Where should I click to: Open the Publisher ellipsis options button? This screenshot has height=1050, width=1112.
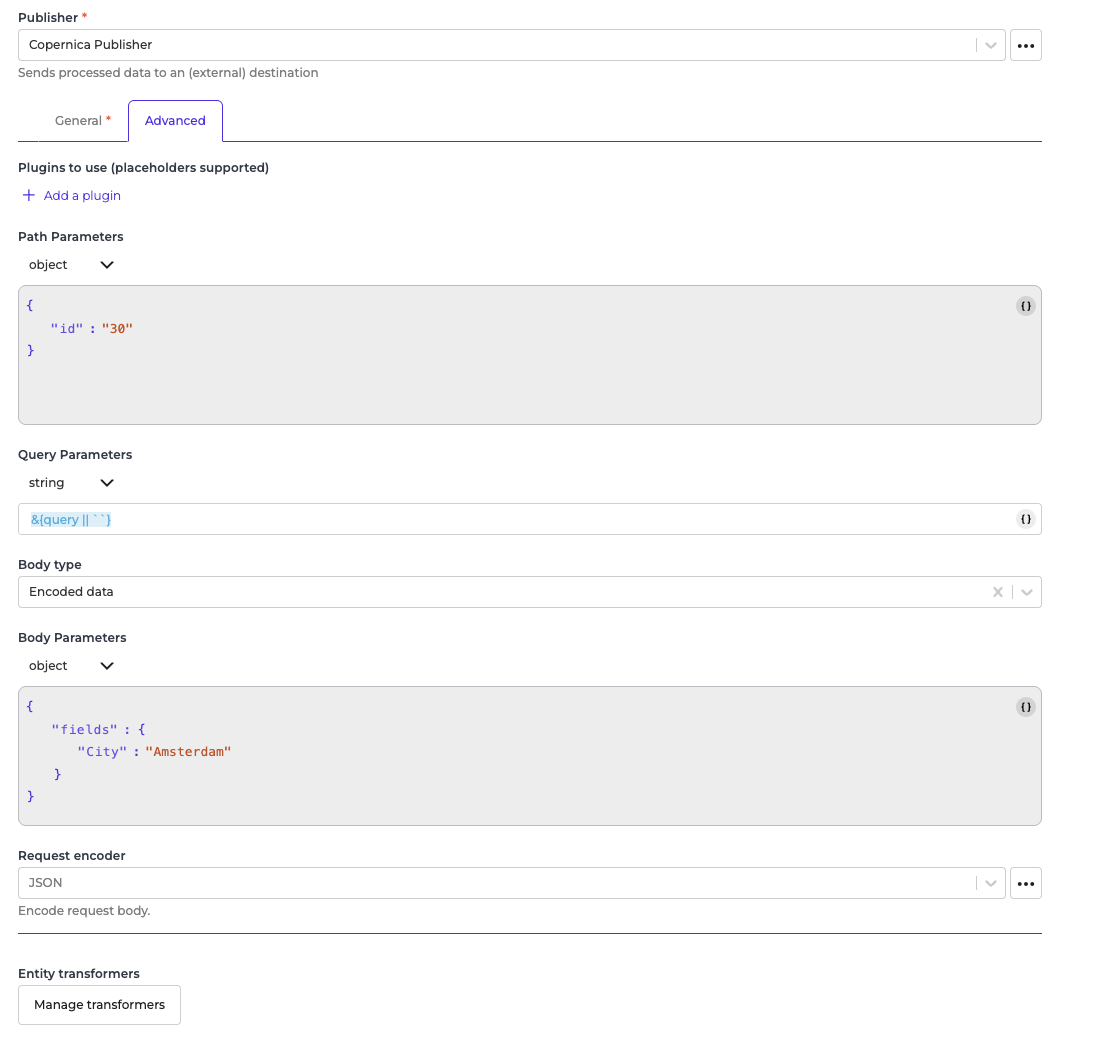[x=1025, y=45]
